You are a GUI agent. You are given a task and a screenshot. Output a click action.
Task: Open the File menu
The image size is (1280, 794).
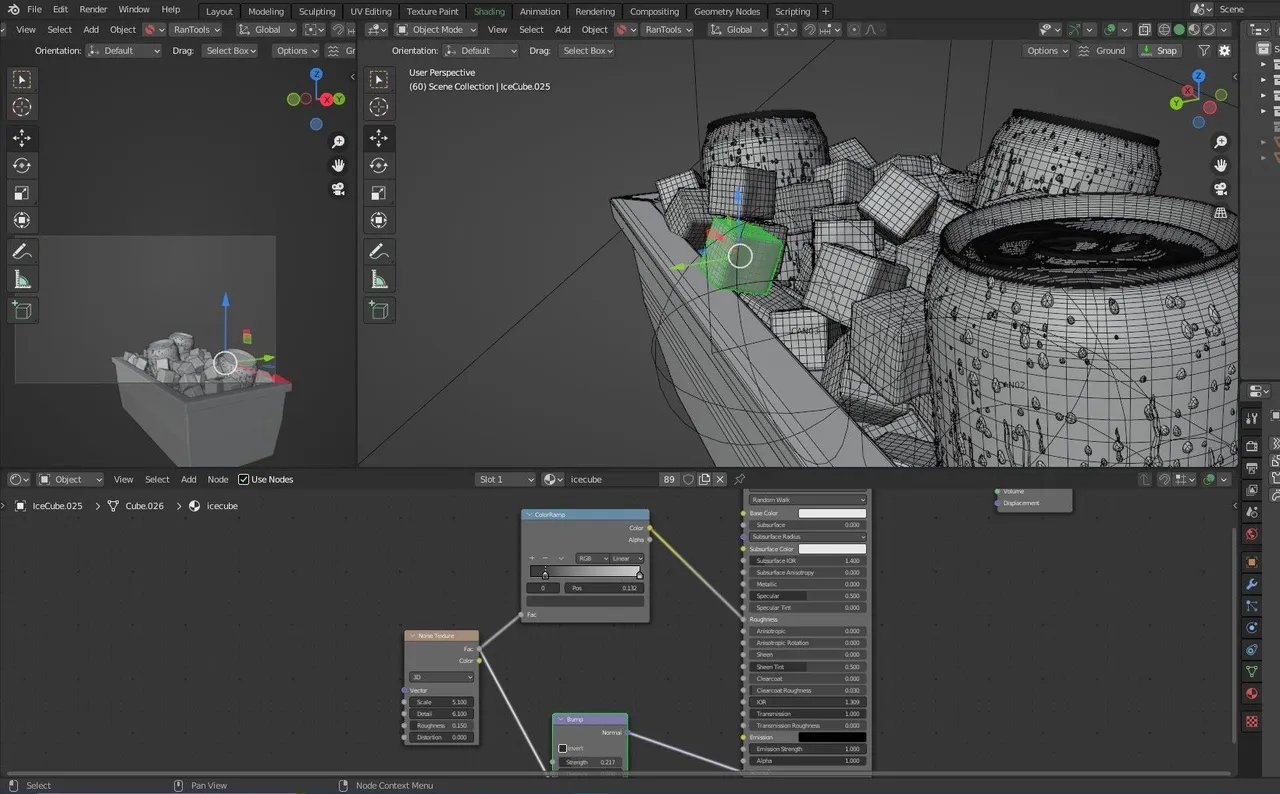pyautogui.click(x=34, y=9)
